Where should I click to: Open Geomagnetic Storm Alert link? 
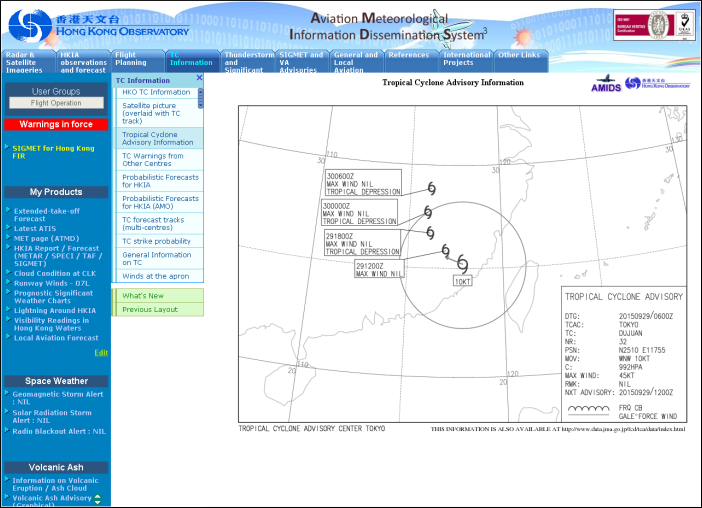click(x=58, y=398)
